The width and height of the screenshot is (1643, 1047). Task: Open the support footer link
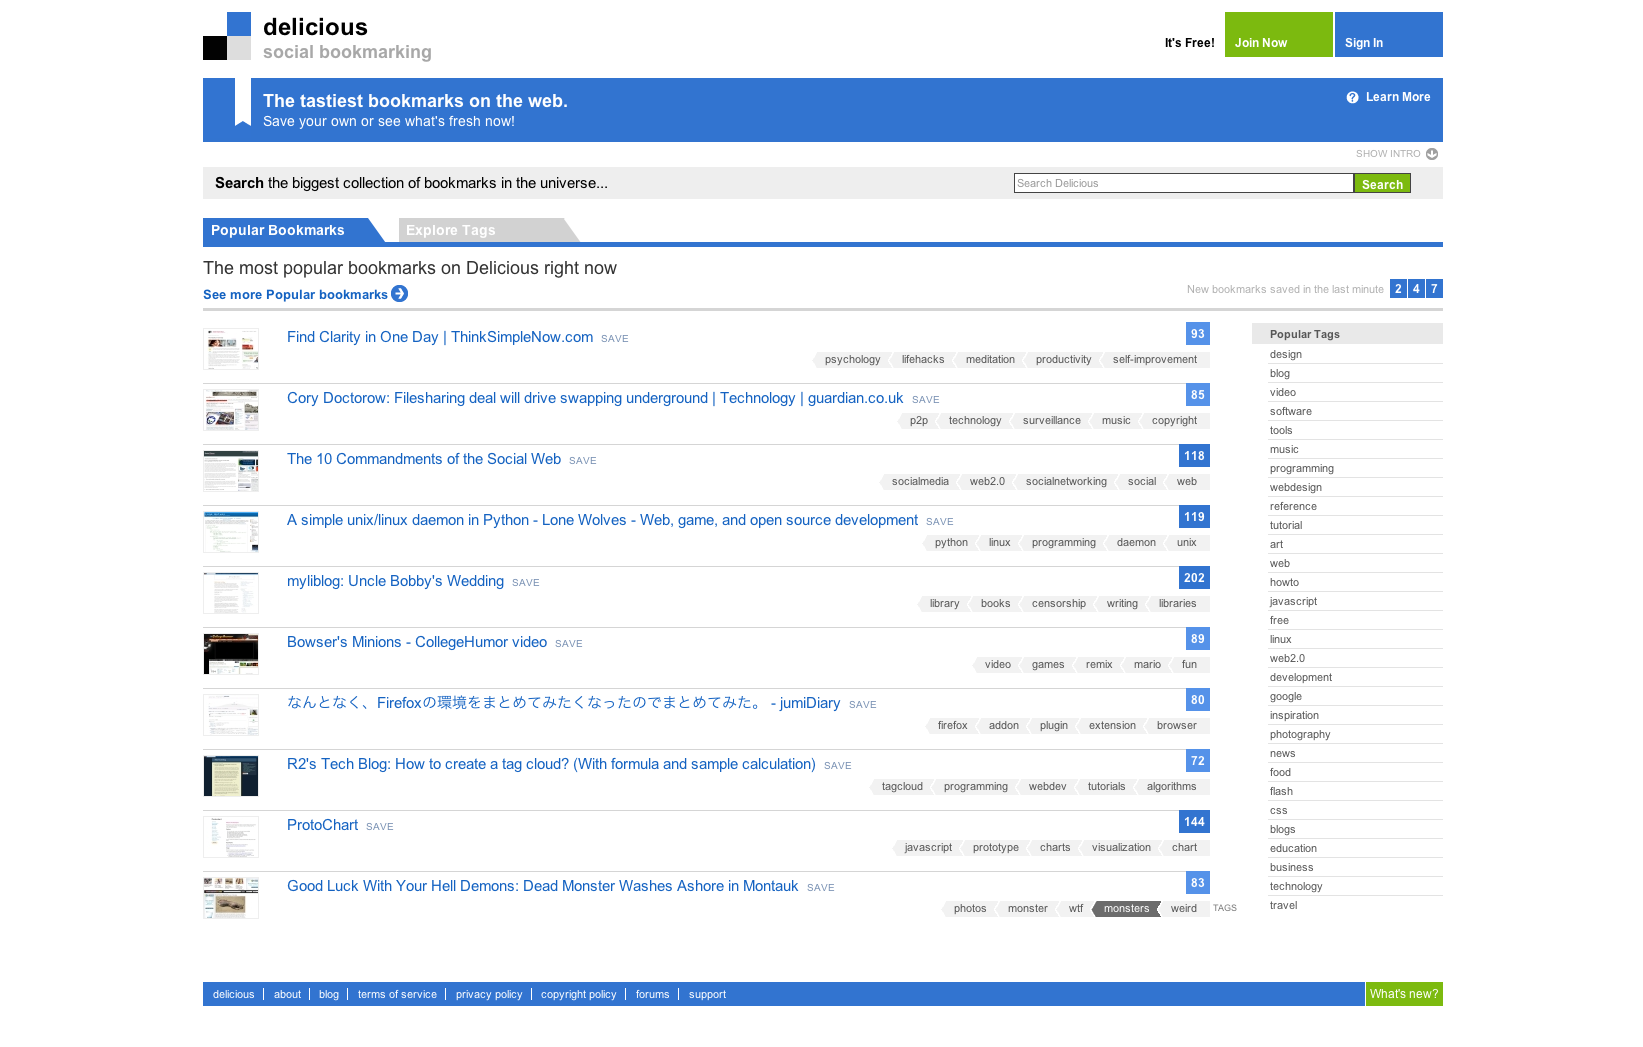[x=707, y=995]
